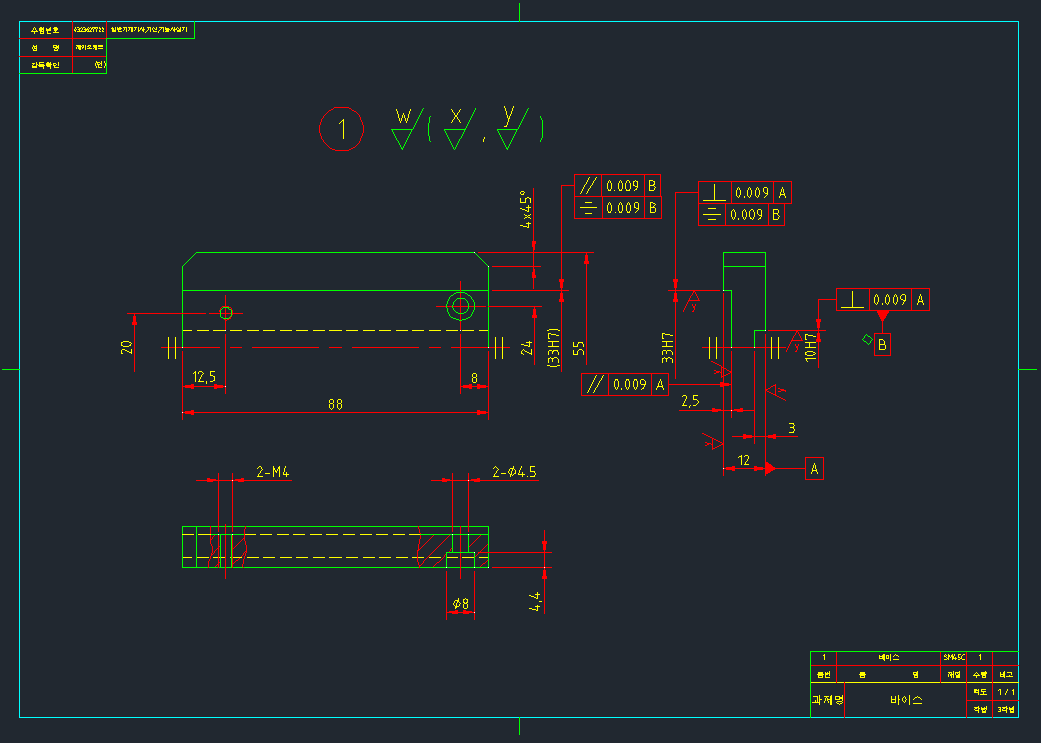The width and height of the screenshot is (1041, 743).
Task: Select the circled part number 1
Action: tap(342, 129)
